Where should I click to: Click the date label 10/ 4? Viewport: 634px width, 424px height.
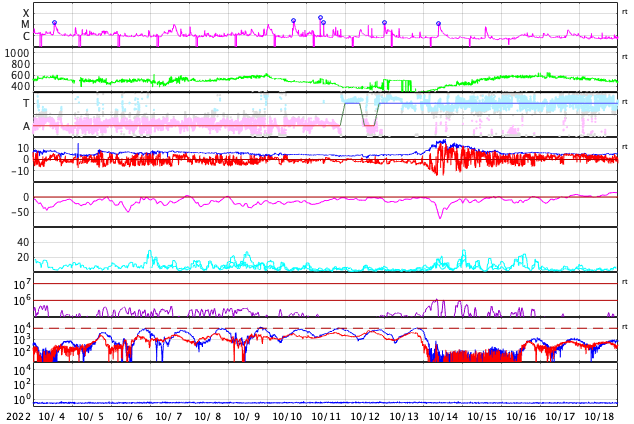pos(51,417)
